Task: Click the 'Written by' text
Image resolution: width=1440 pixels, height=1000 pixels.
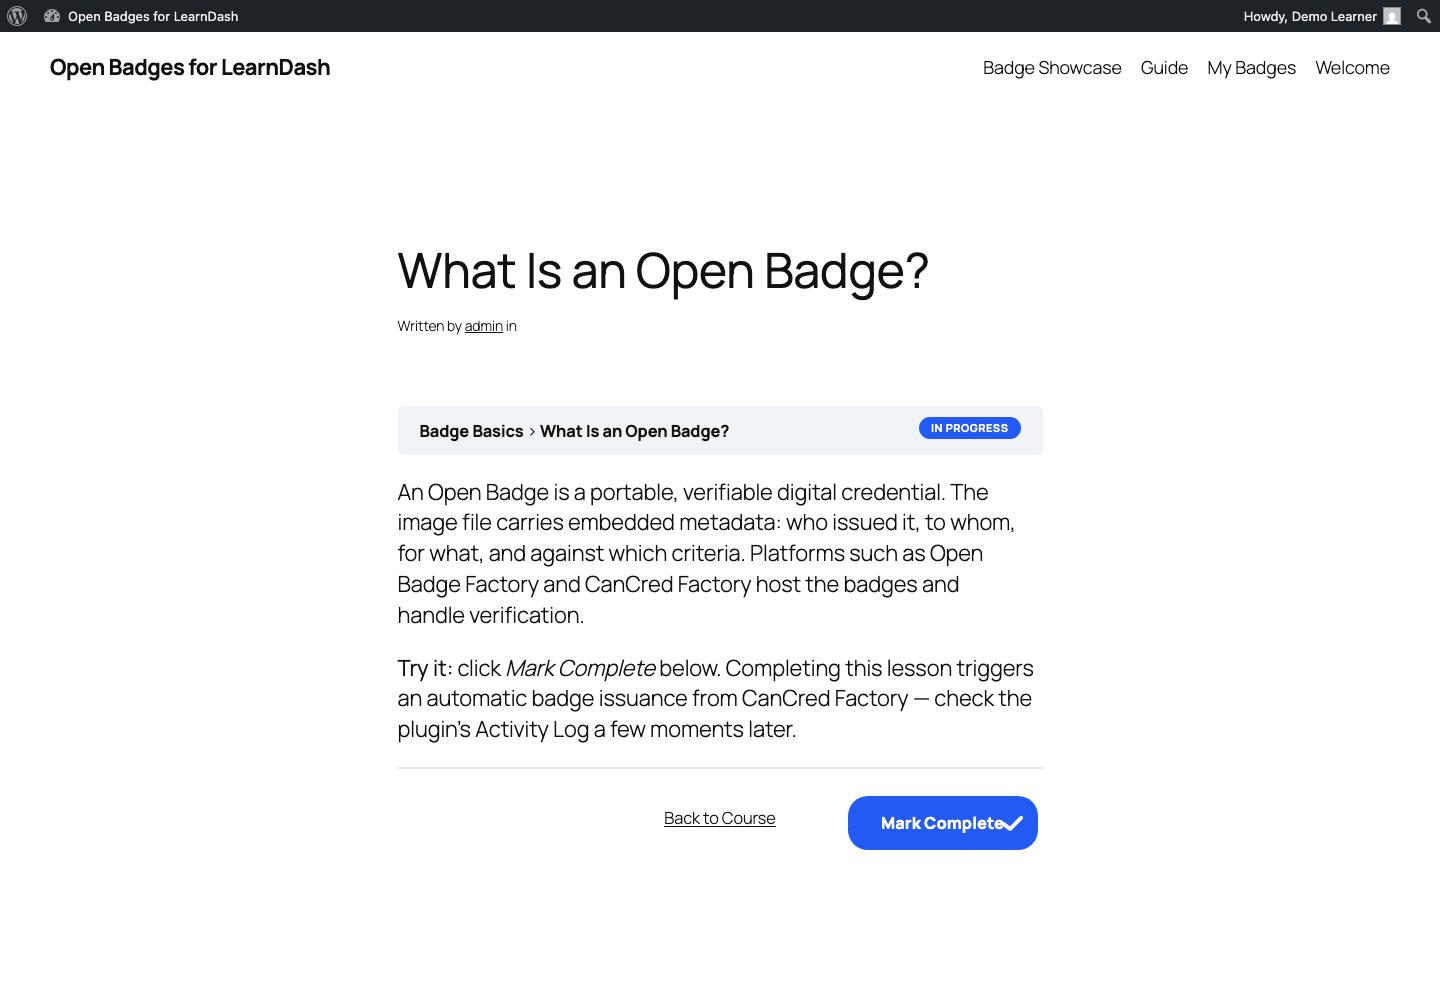Action: [430, 326]
